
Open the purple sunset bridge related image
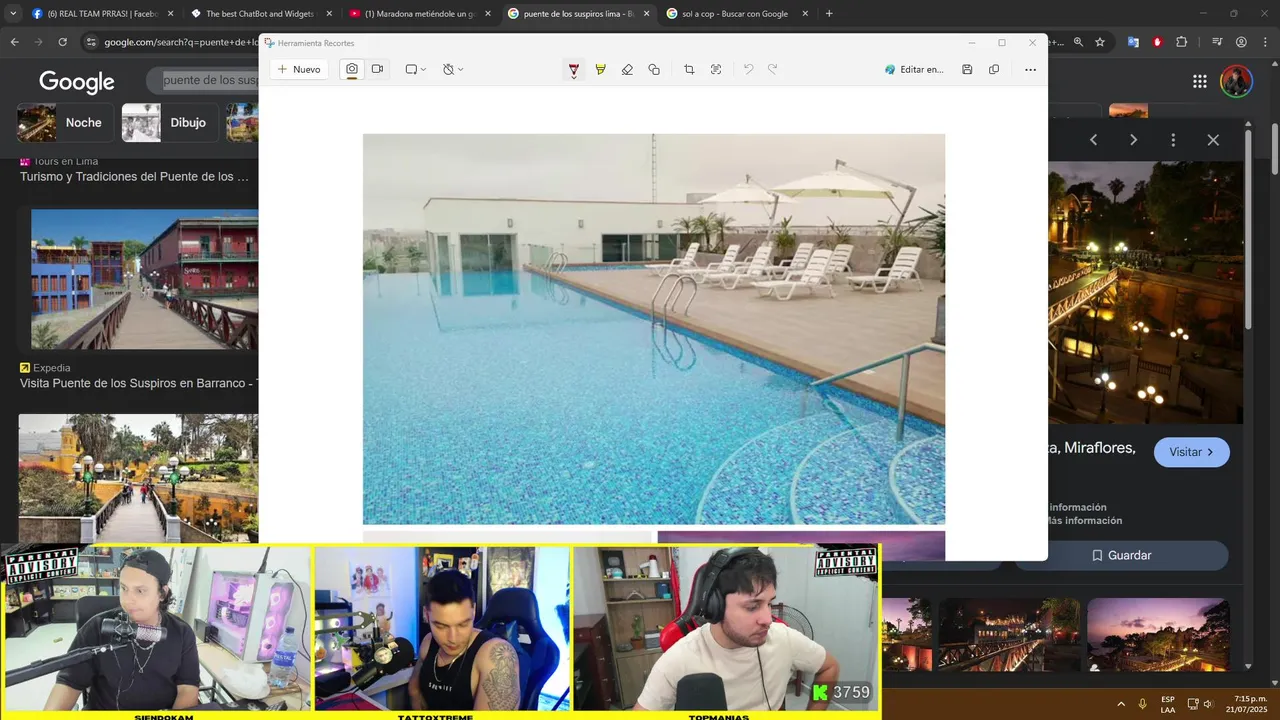1158,634
